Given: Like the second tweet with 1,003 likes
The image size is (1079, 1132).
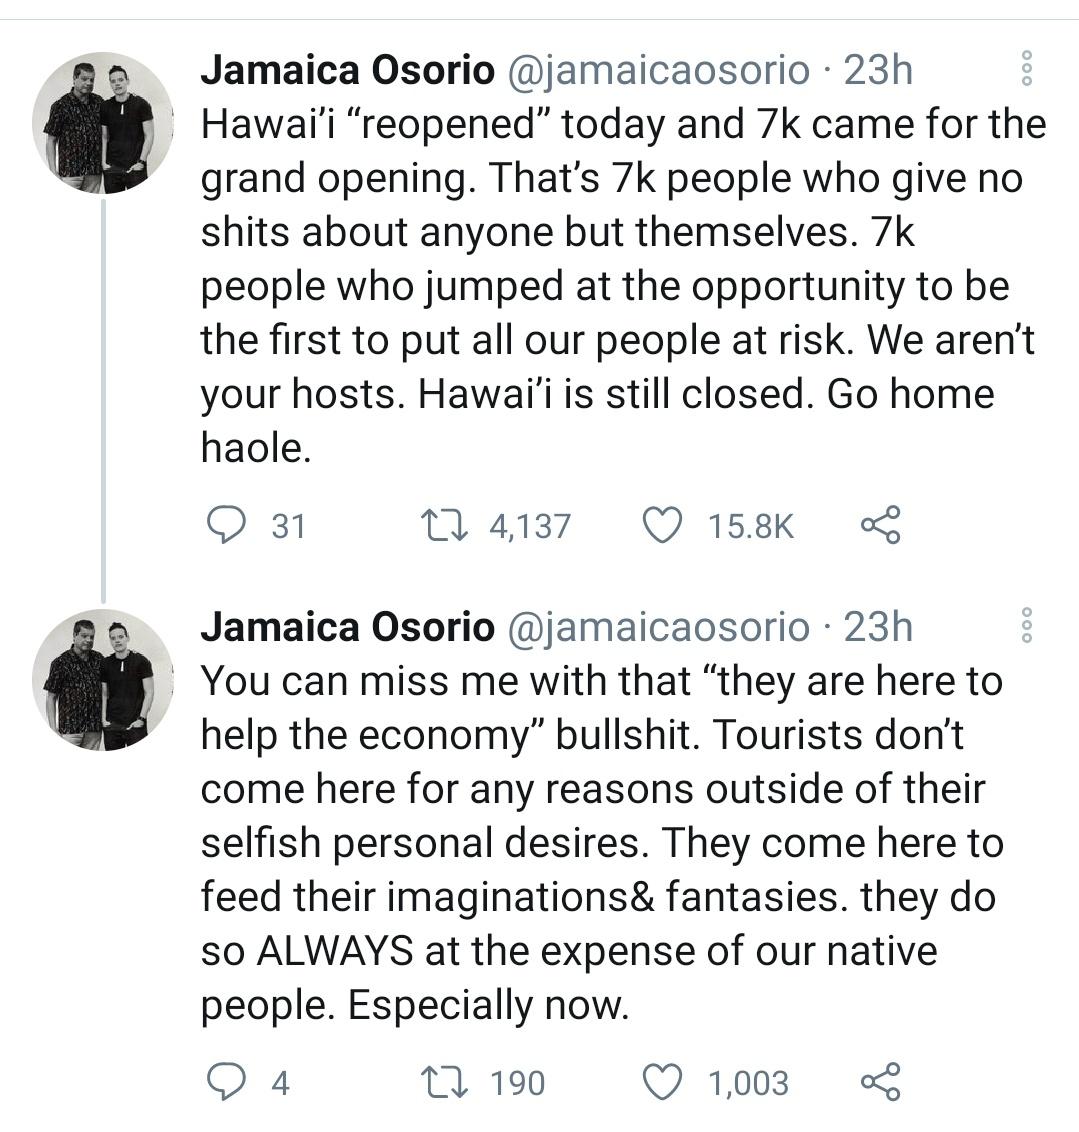Looking at the screenshot, I should pos(661,1082).
